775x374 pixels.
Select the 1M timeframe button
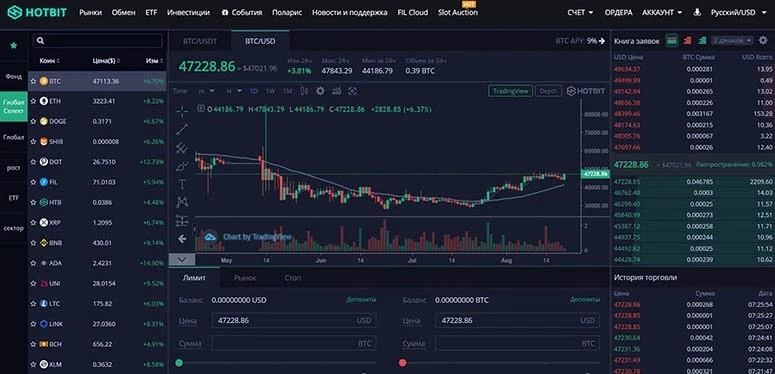pos(287,91)
